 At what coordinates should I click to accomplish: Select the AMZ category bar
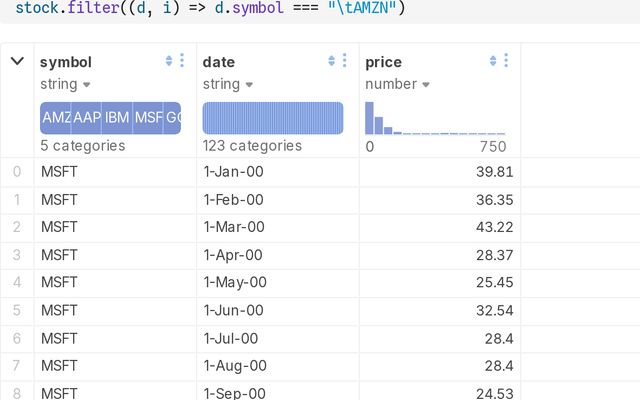point(55,118)
